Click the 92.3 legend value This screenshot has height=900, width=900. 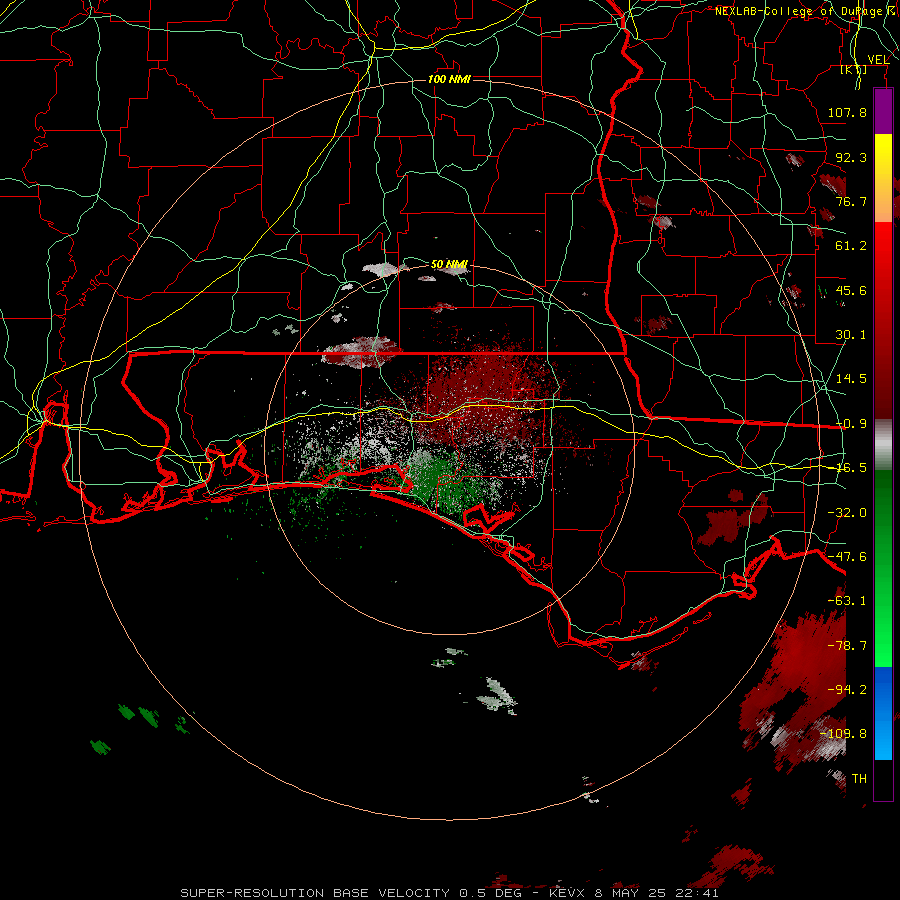tap(851, 157)
